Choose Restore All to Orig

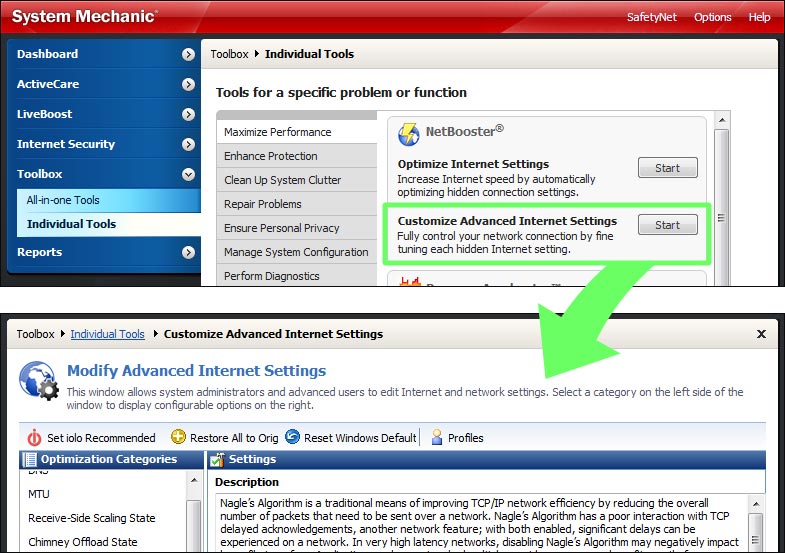234,438
